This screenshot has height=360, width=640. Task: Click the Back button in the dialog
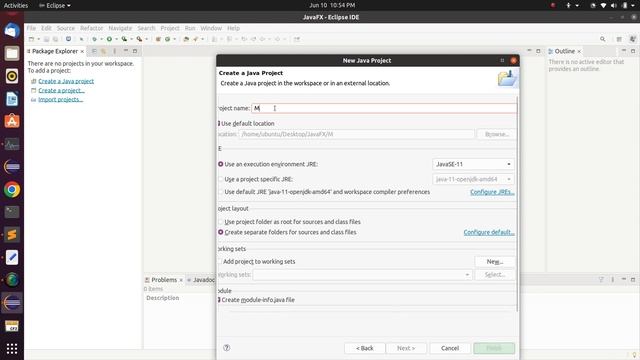pyautogui.click(x=364, y=348)
